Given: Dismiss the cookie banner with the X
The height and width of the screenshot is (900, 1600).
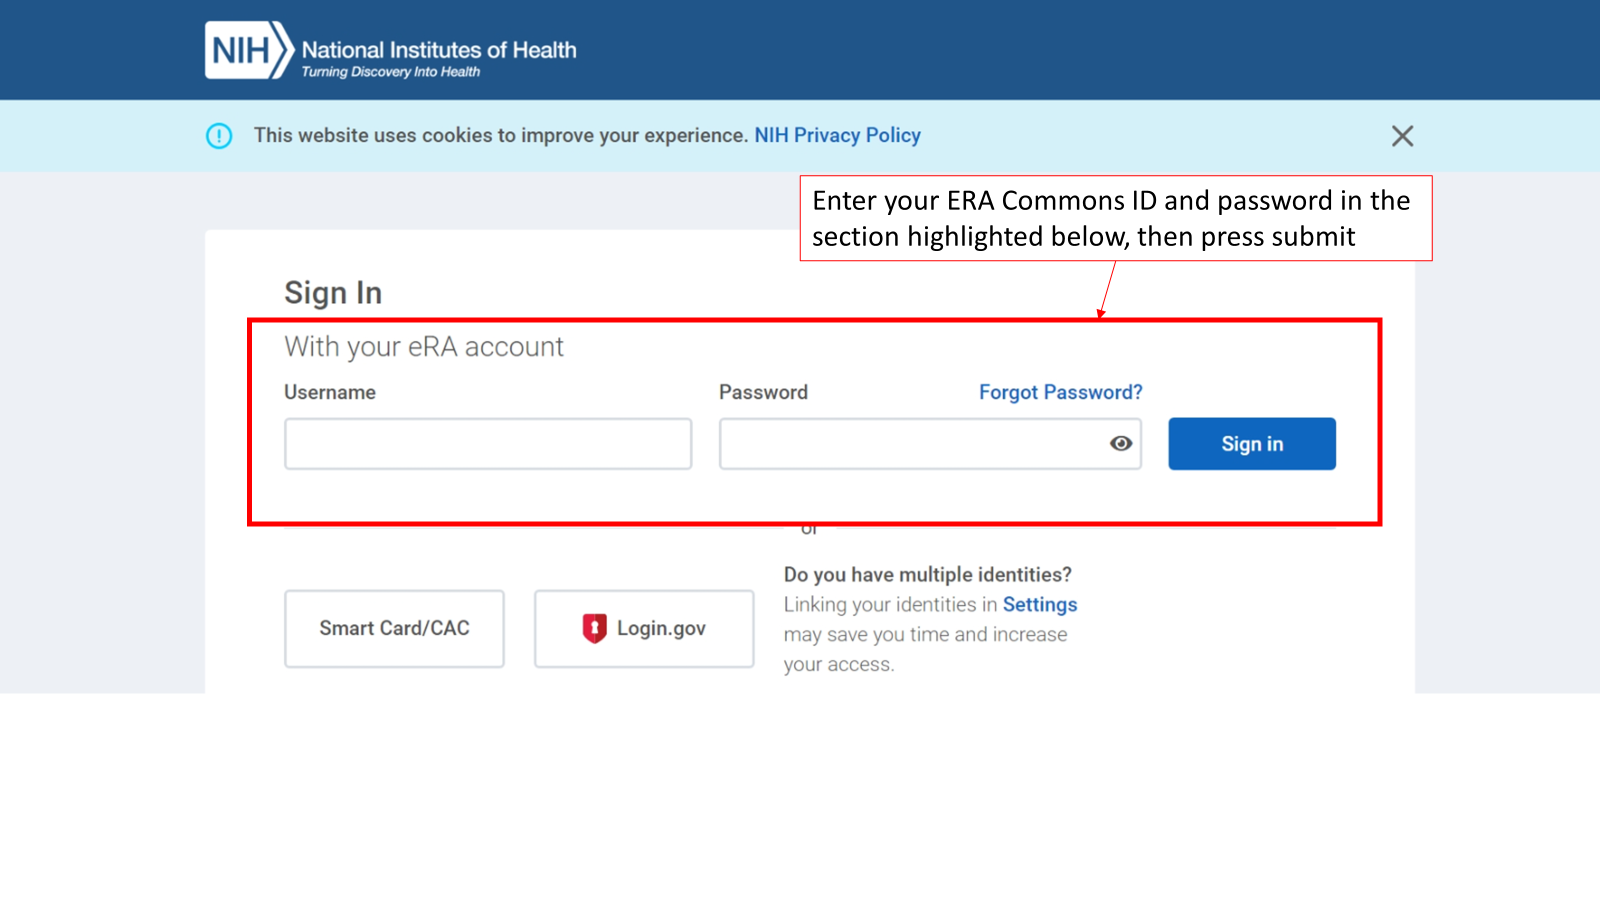Looking at the screenshot, I should tap(1402, 136).
